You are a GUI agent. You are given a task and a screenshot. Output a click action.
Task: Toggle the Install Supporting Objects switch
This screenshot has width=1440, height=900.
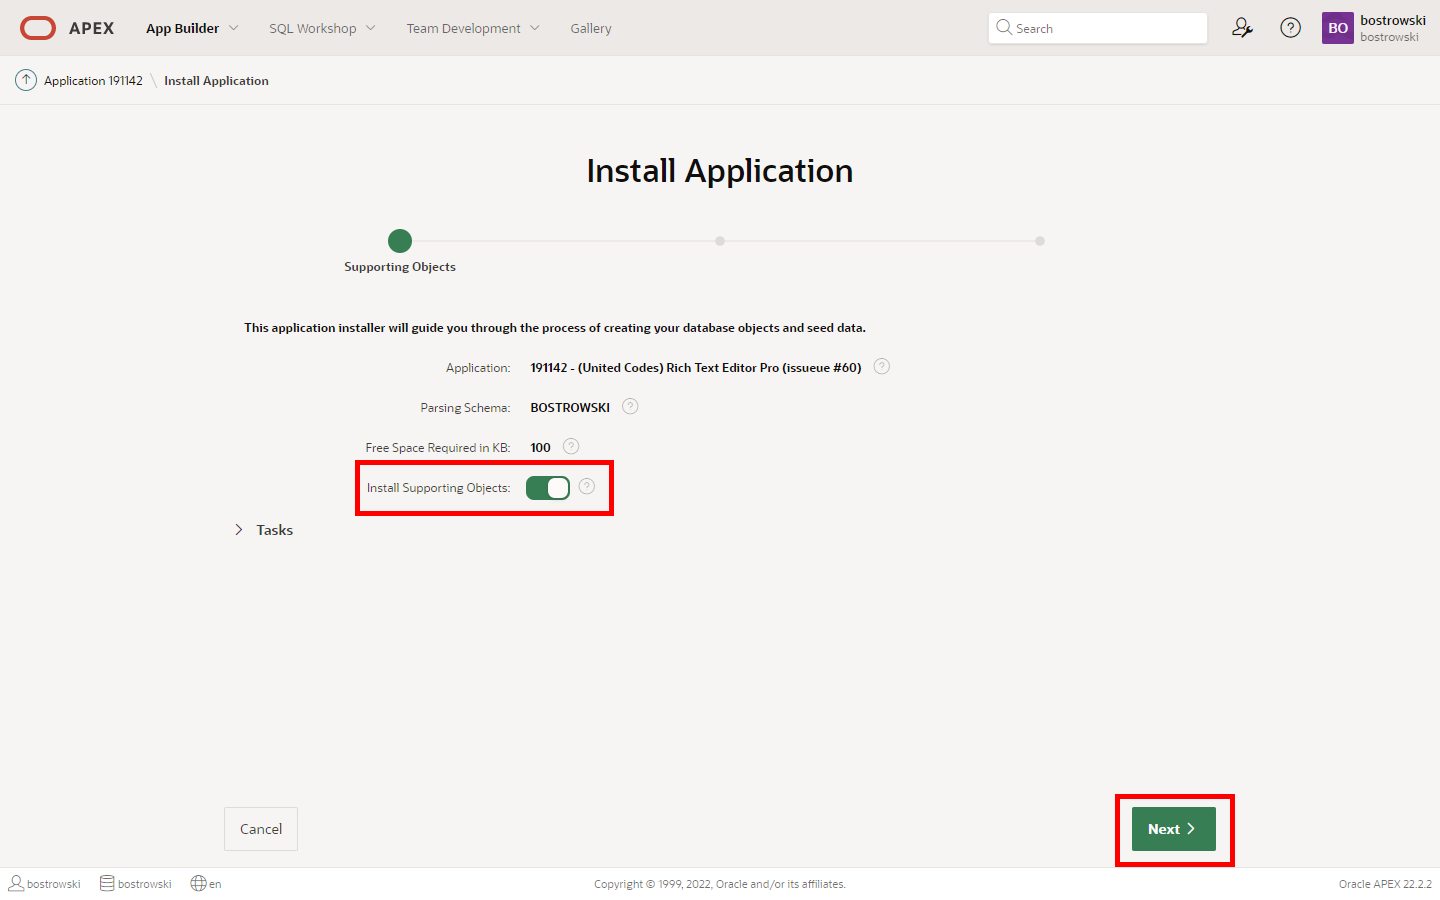[548, 488]
